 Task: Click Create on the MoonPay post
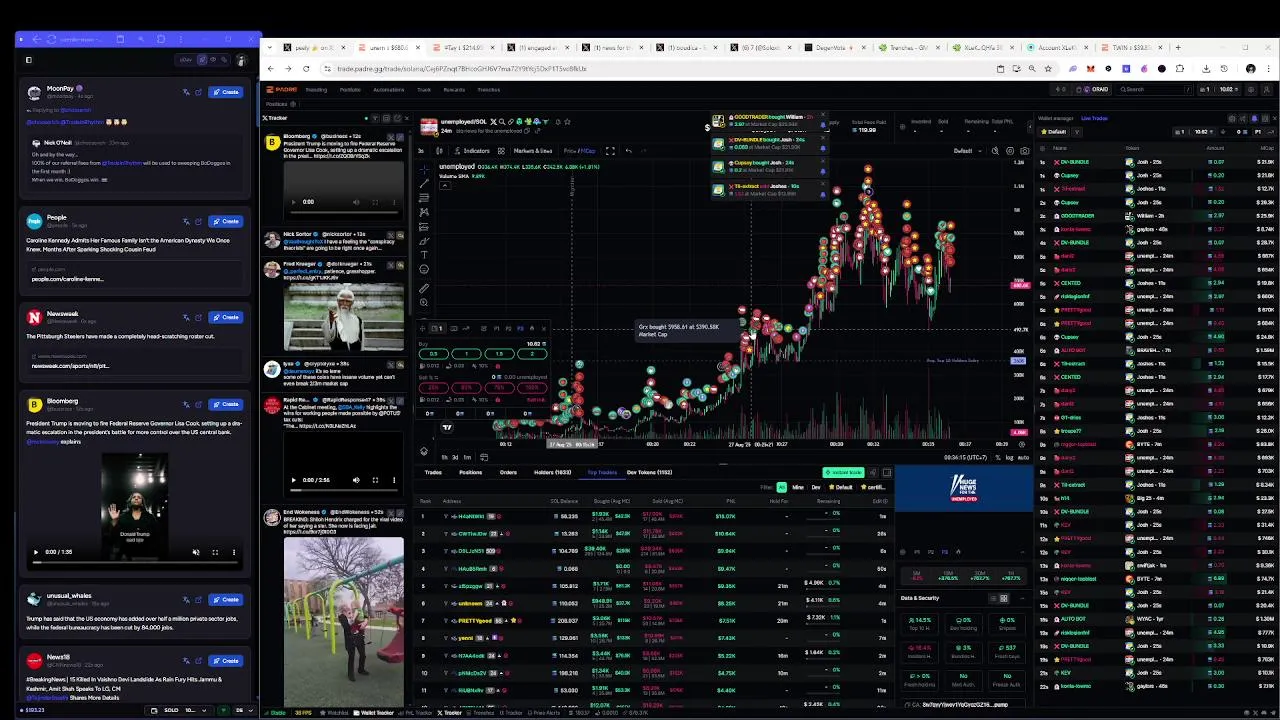[226, 92]
